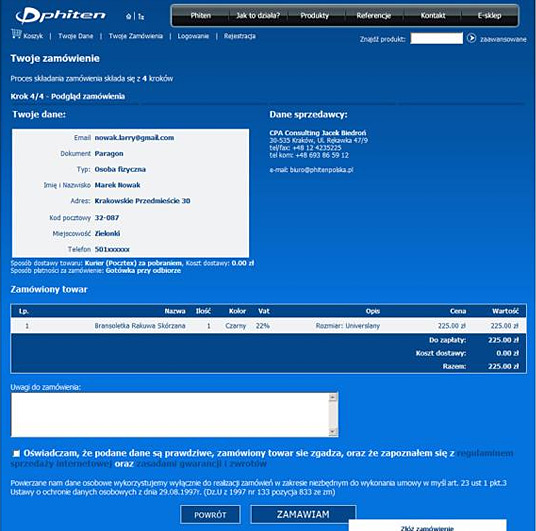This screenshot has height=531, width=536.
Task: Open the Twoje Zamówienia link
Action: (136, 36)
